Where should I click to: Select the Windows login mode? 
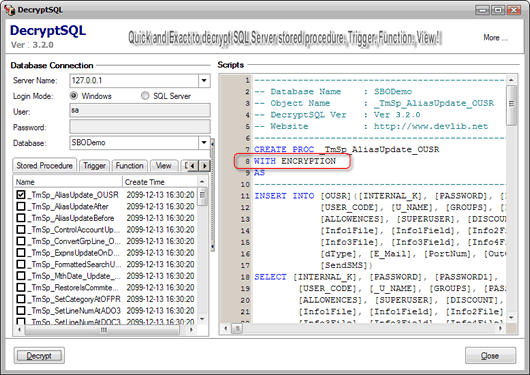coord(74,96)
